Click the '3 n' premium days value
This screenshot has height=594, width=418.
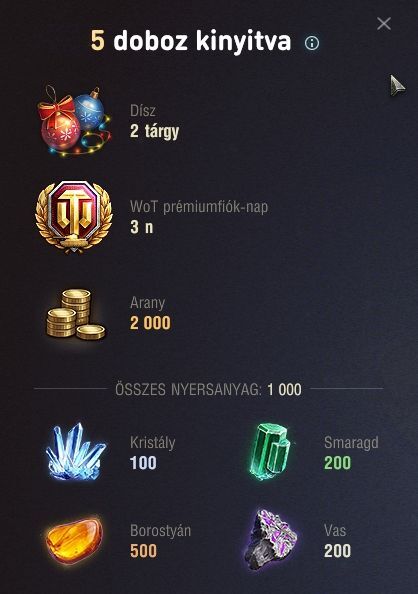coord(142,227)
